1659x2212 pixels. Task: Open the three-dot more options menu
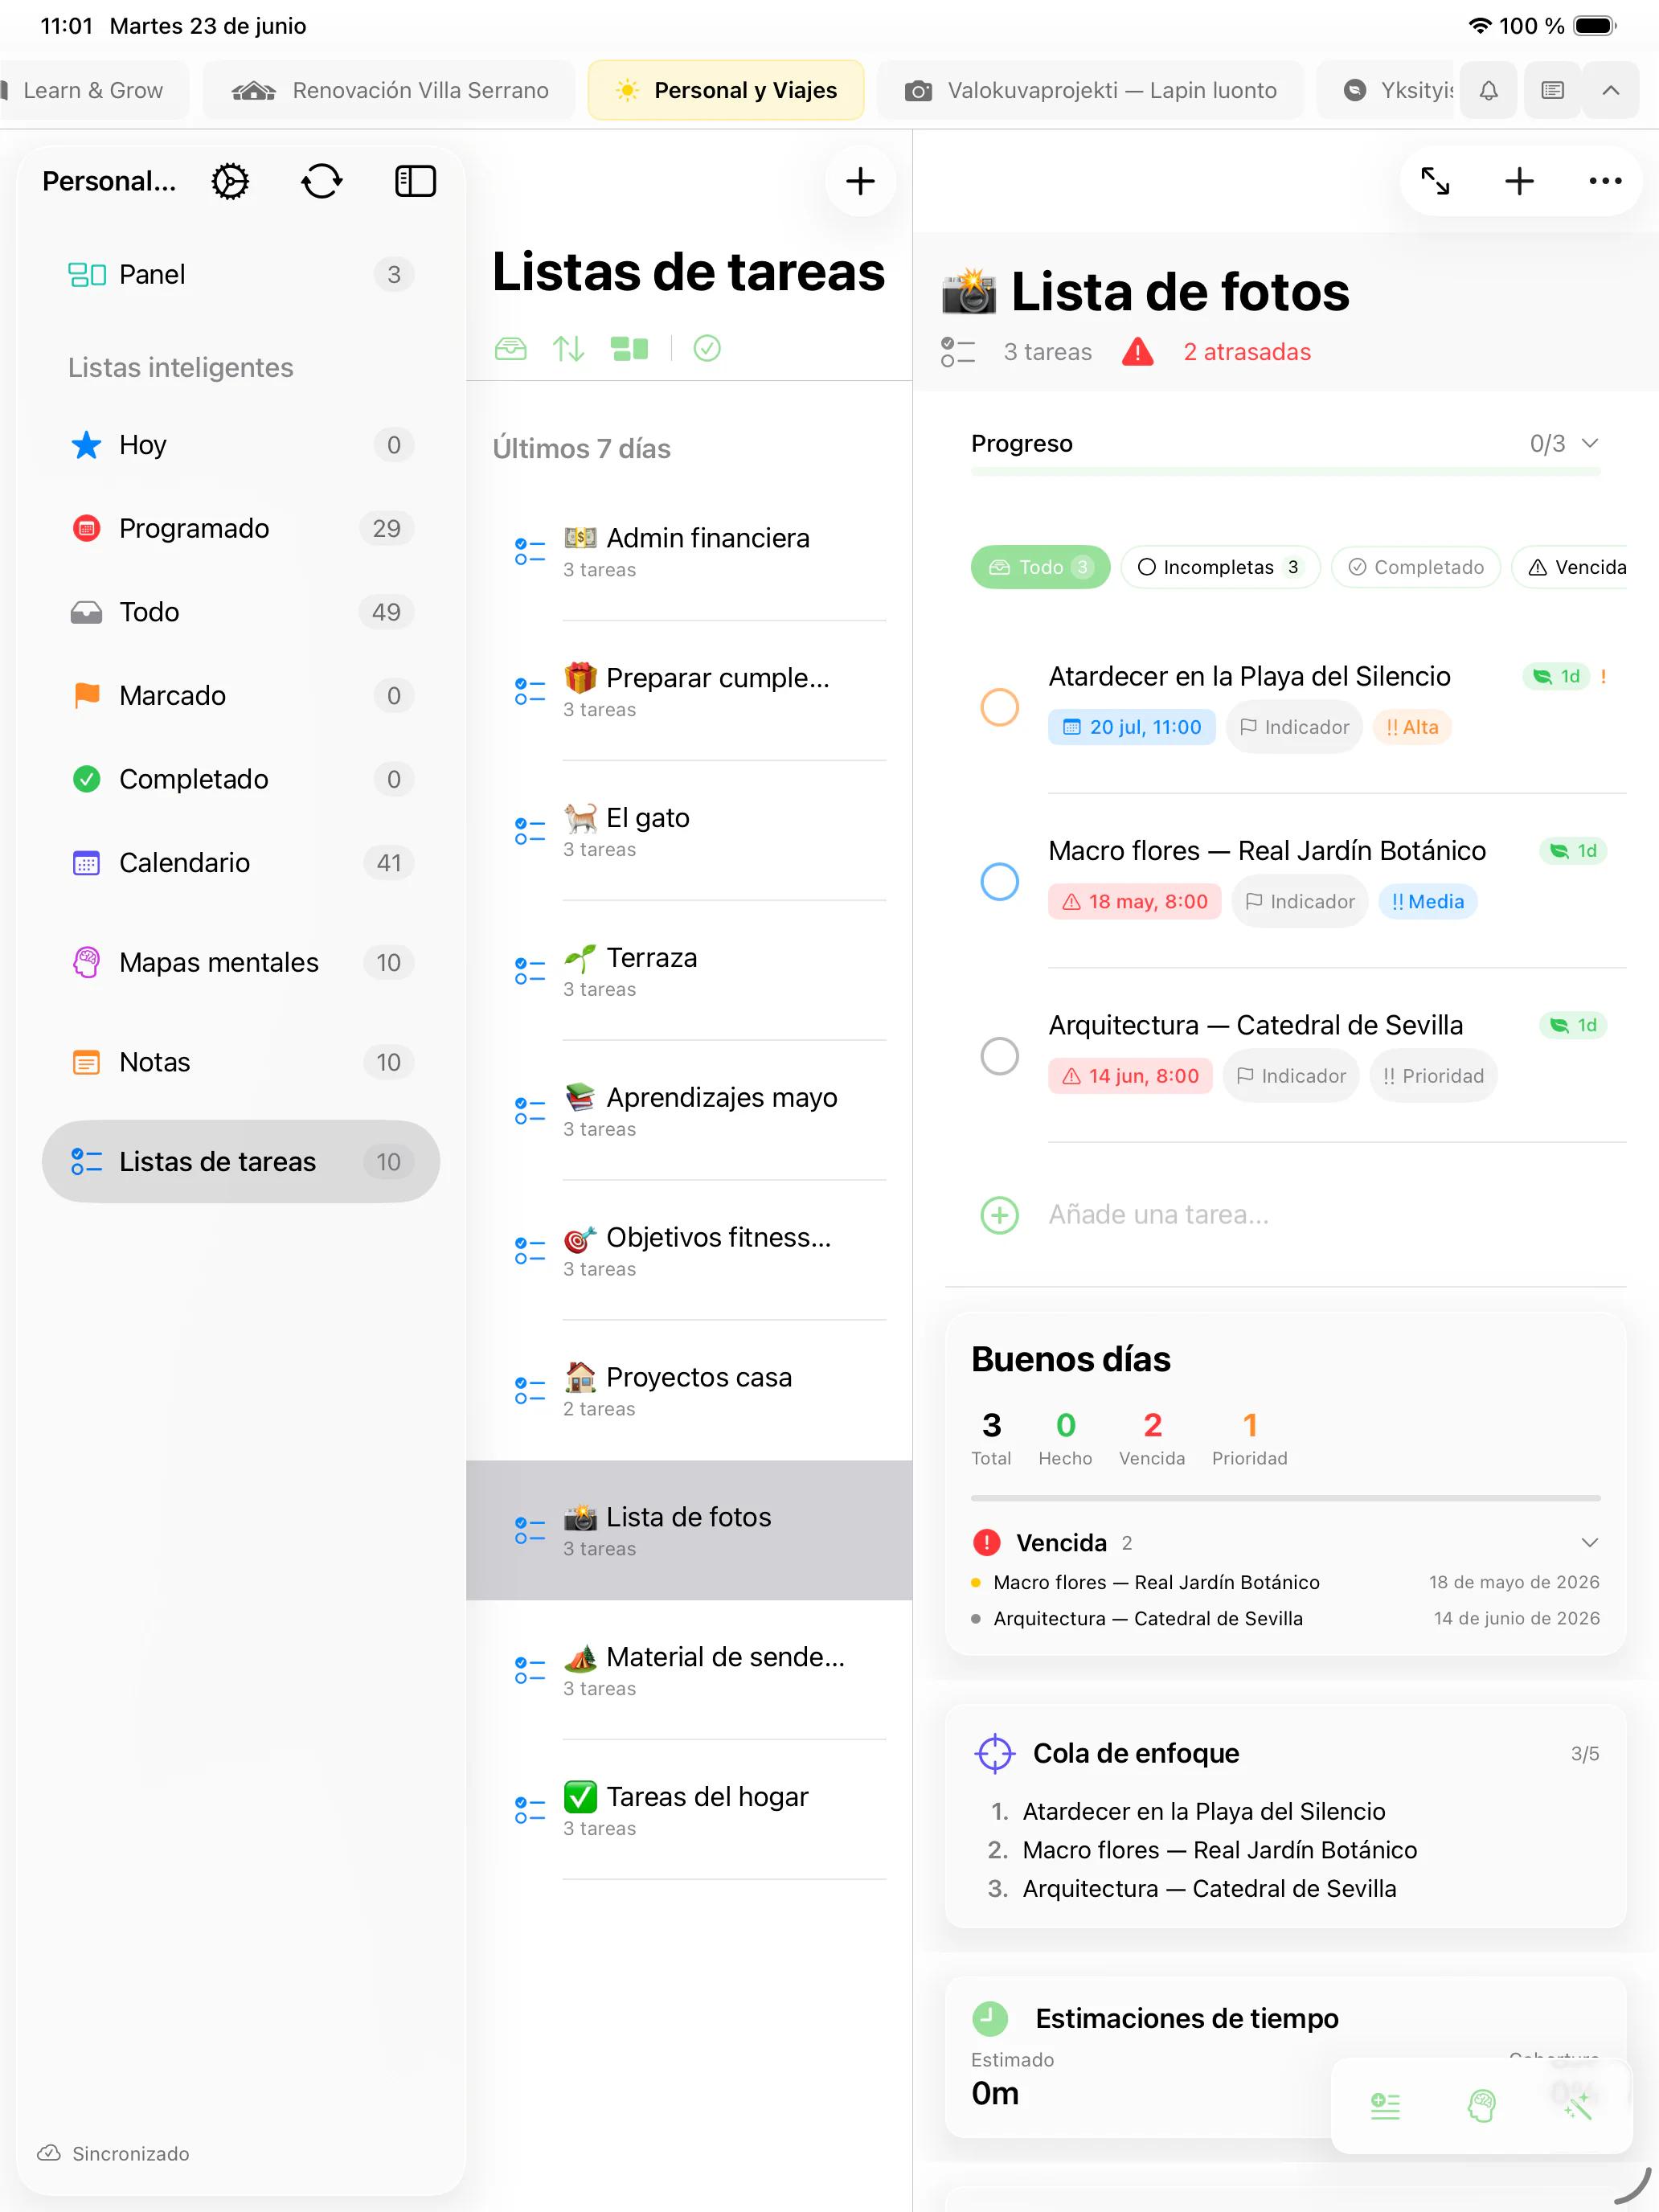(x=1605, y=181)
